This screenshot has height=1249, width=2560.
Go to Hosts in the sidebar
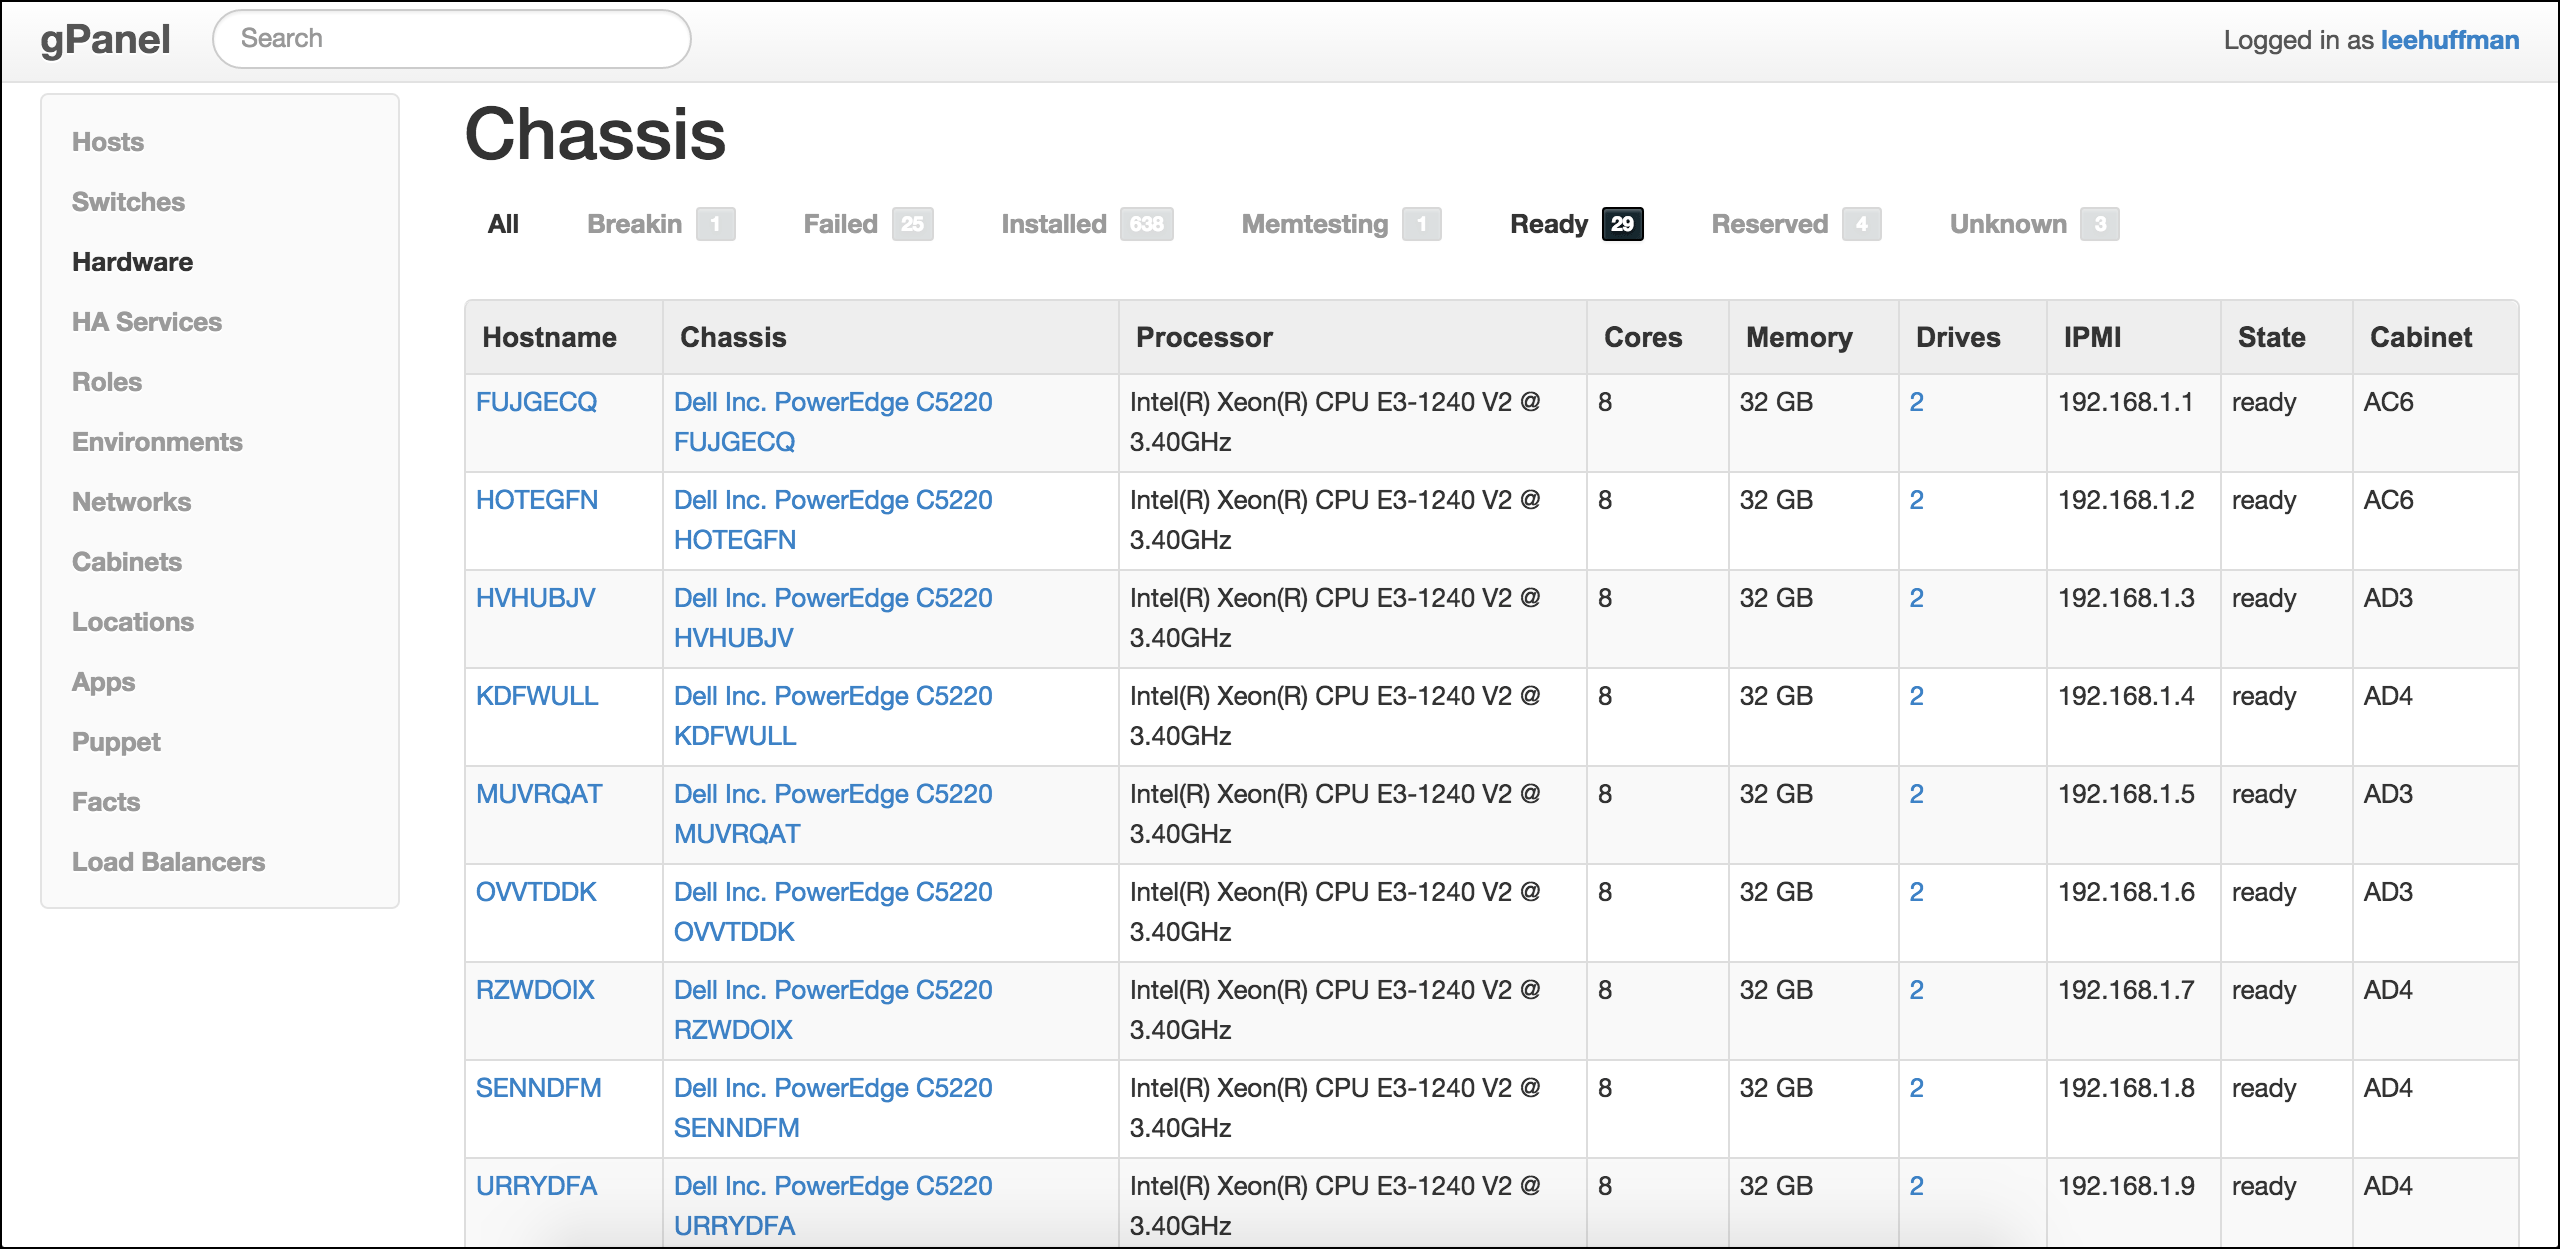tap(108, 142)
